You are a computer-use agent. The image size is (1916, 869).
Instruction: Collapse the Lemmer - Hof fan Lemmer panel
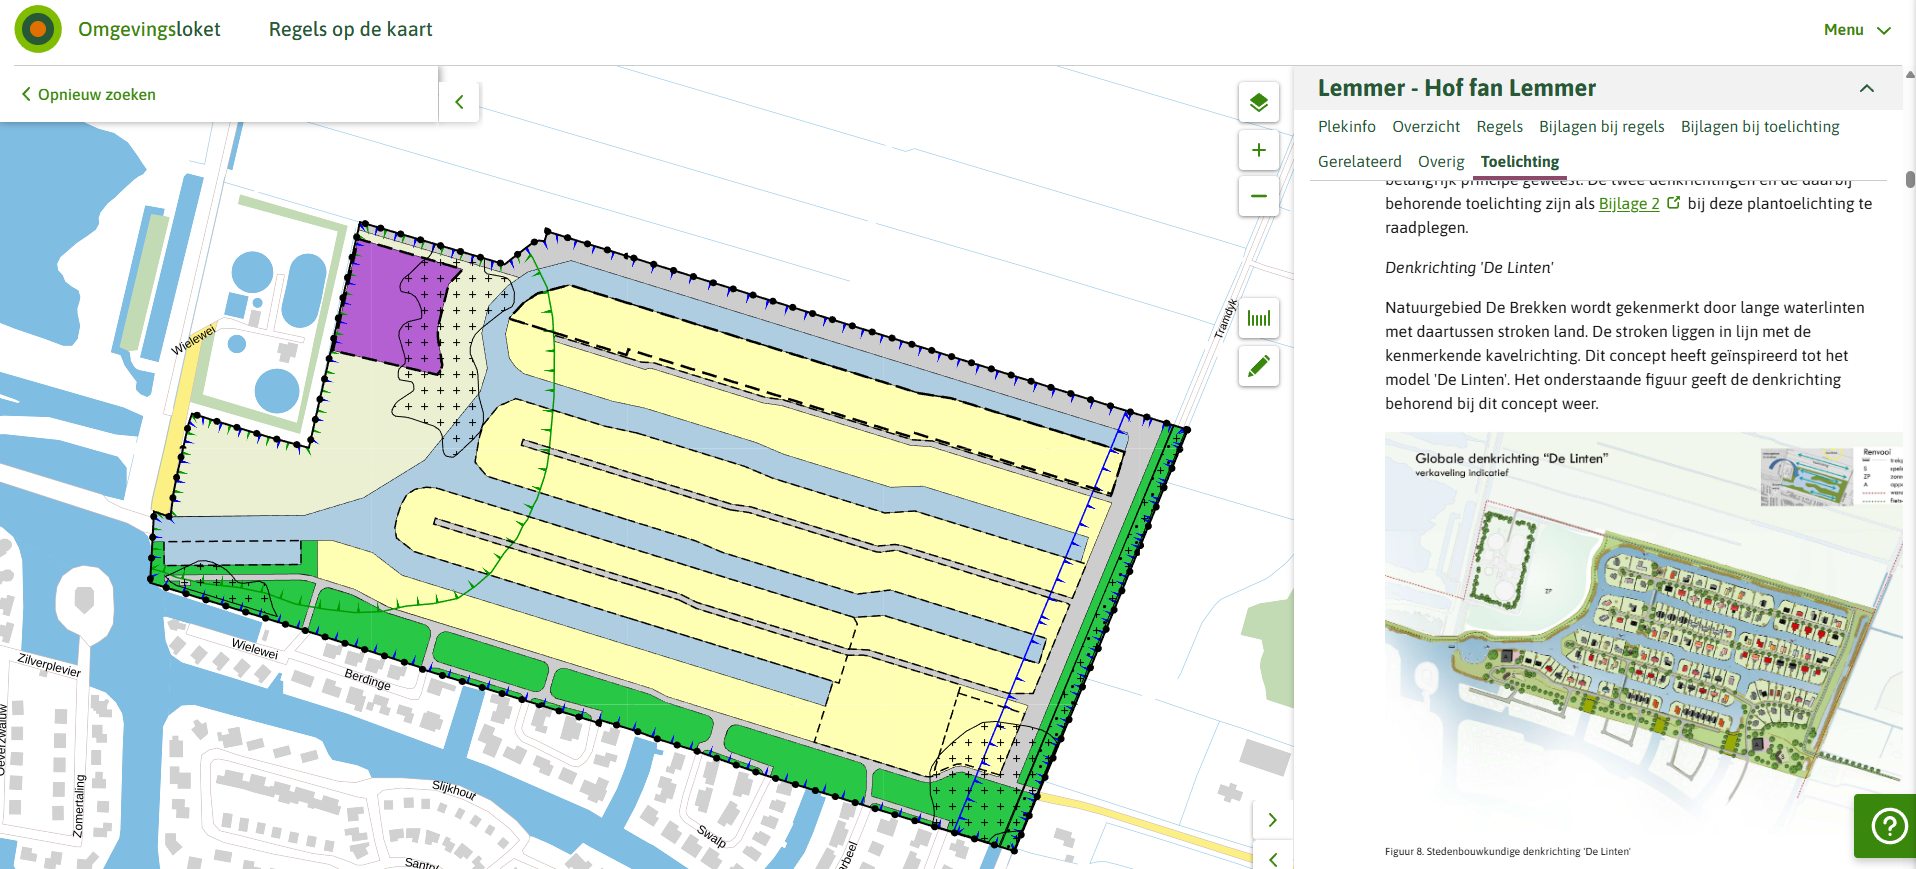point(1866,89)
